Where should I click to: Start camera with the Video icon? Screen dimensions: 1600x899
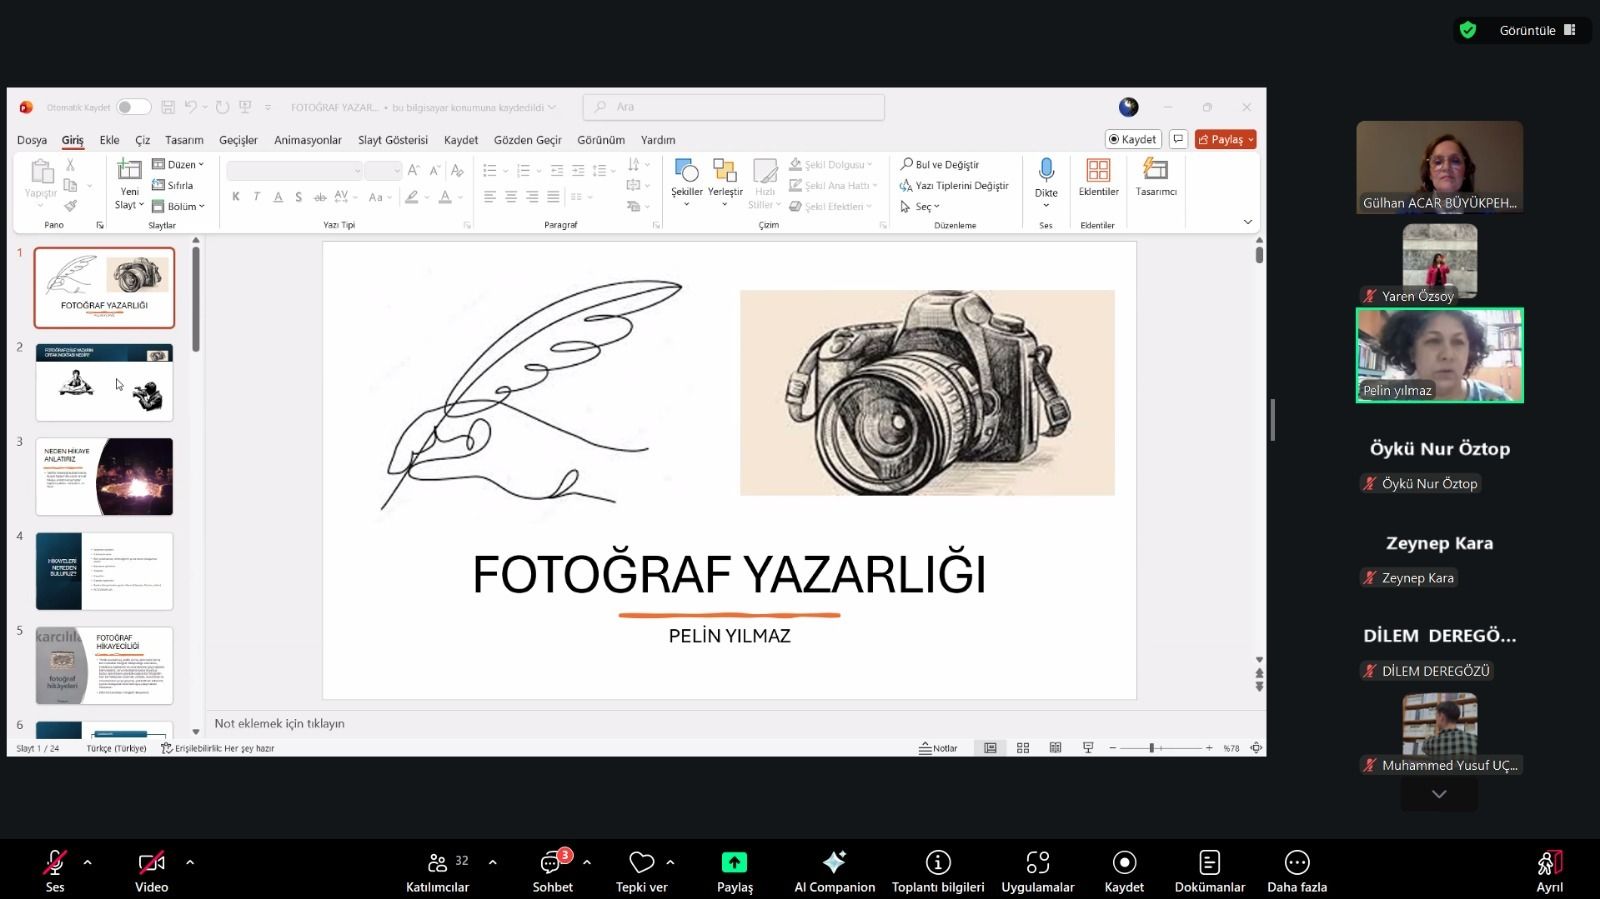(x=151, y=862)
